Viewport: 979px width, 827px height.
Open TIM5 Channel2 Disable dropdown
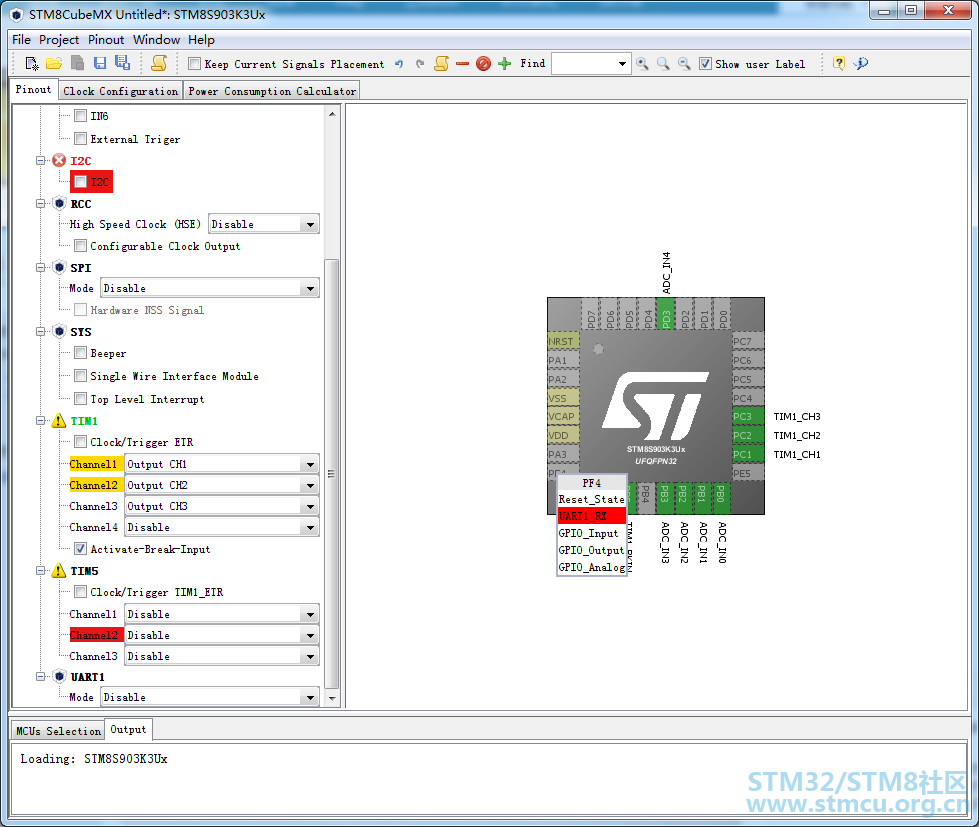click(222, 635)
